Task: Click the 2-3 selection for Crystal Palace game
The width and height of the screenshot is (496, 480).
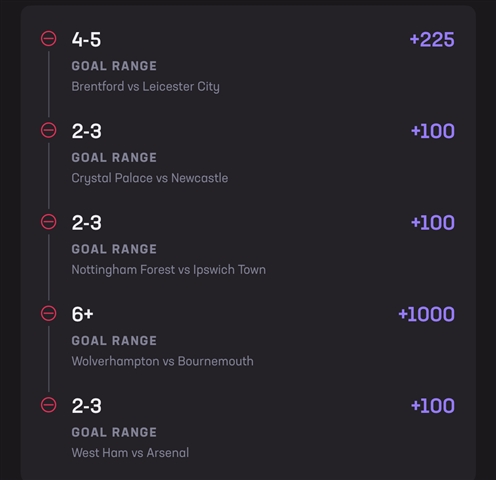Action: pyautogui.click(x=87, y=131)
